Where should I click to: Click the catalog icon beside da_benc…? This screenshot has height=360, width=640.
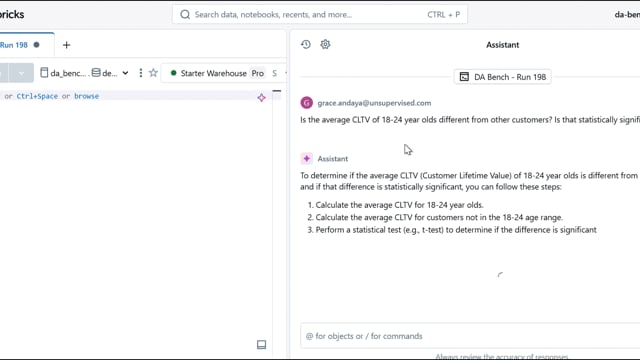coord(44,73)
